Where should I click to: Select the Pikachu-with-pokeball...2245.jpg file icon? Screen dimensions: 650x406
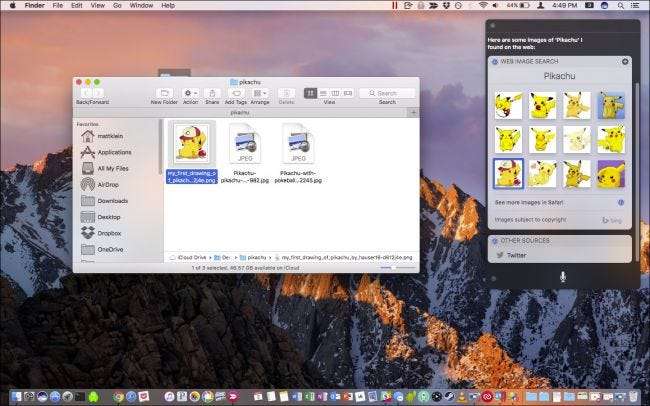coord(298,143)
